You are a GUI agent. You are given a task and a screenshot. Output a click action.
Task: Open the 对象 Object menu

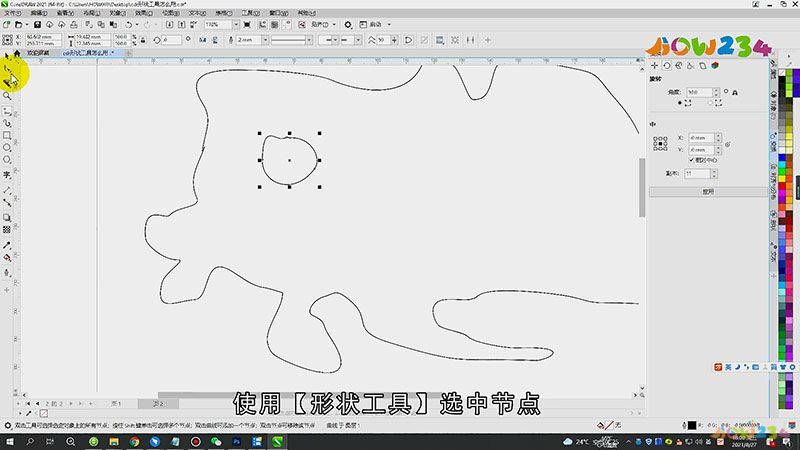click(117, 13)
